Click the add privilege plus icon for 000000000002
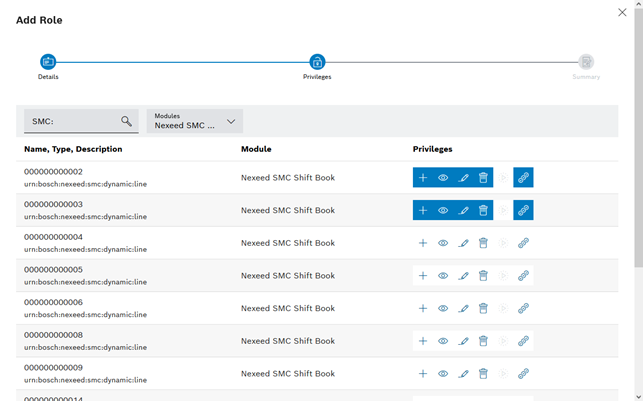 [x=423, y=178]
